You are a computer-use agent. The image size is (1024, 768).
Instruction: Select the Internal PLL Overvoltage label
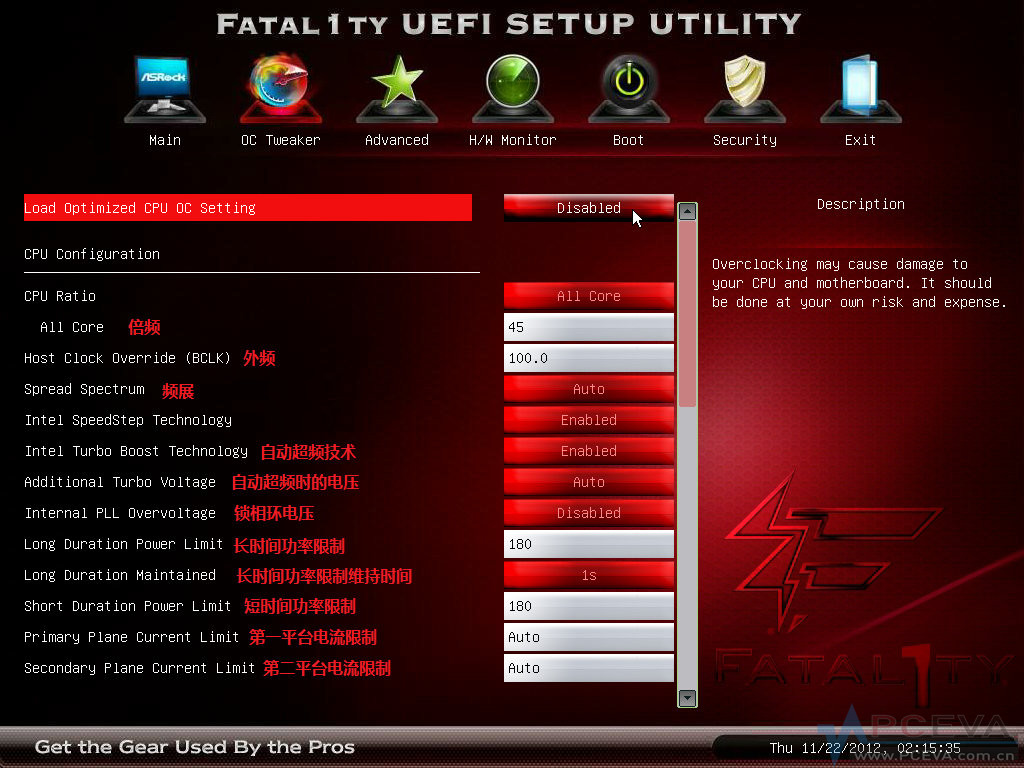(x=120, y=513)
